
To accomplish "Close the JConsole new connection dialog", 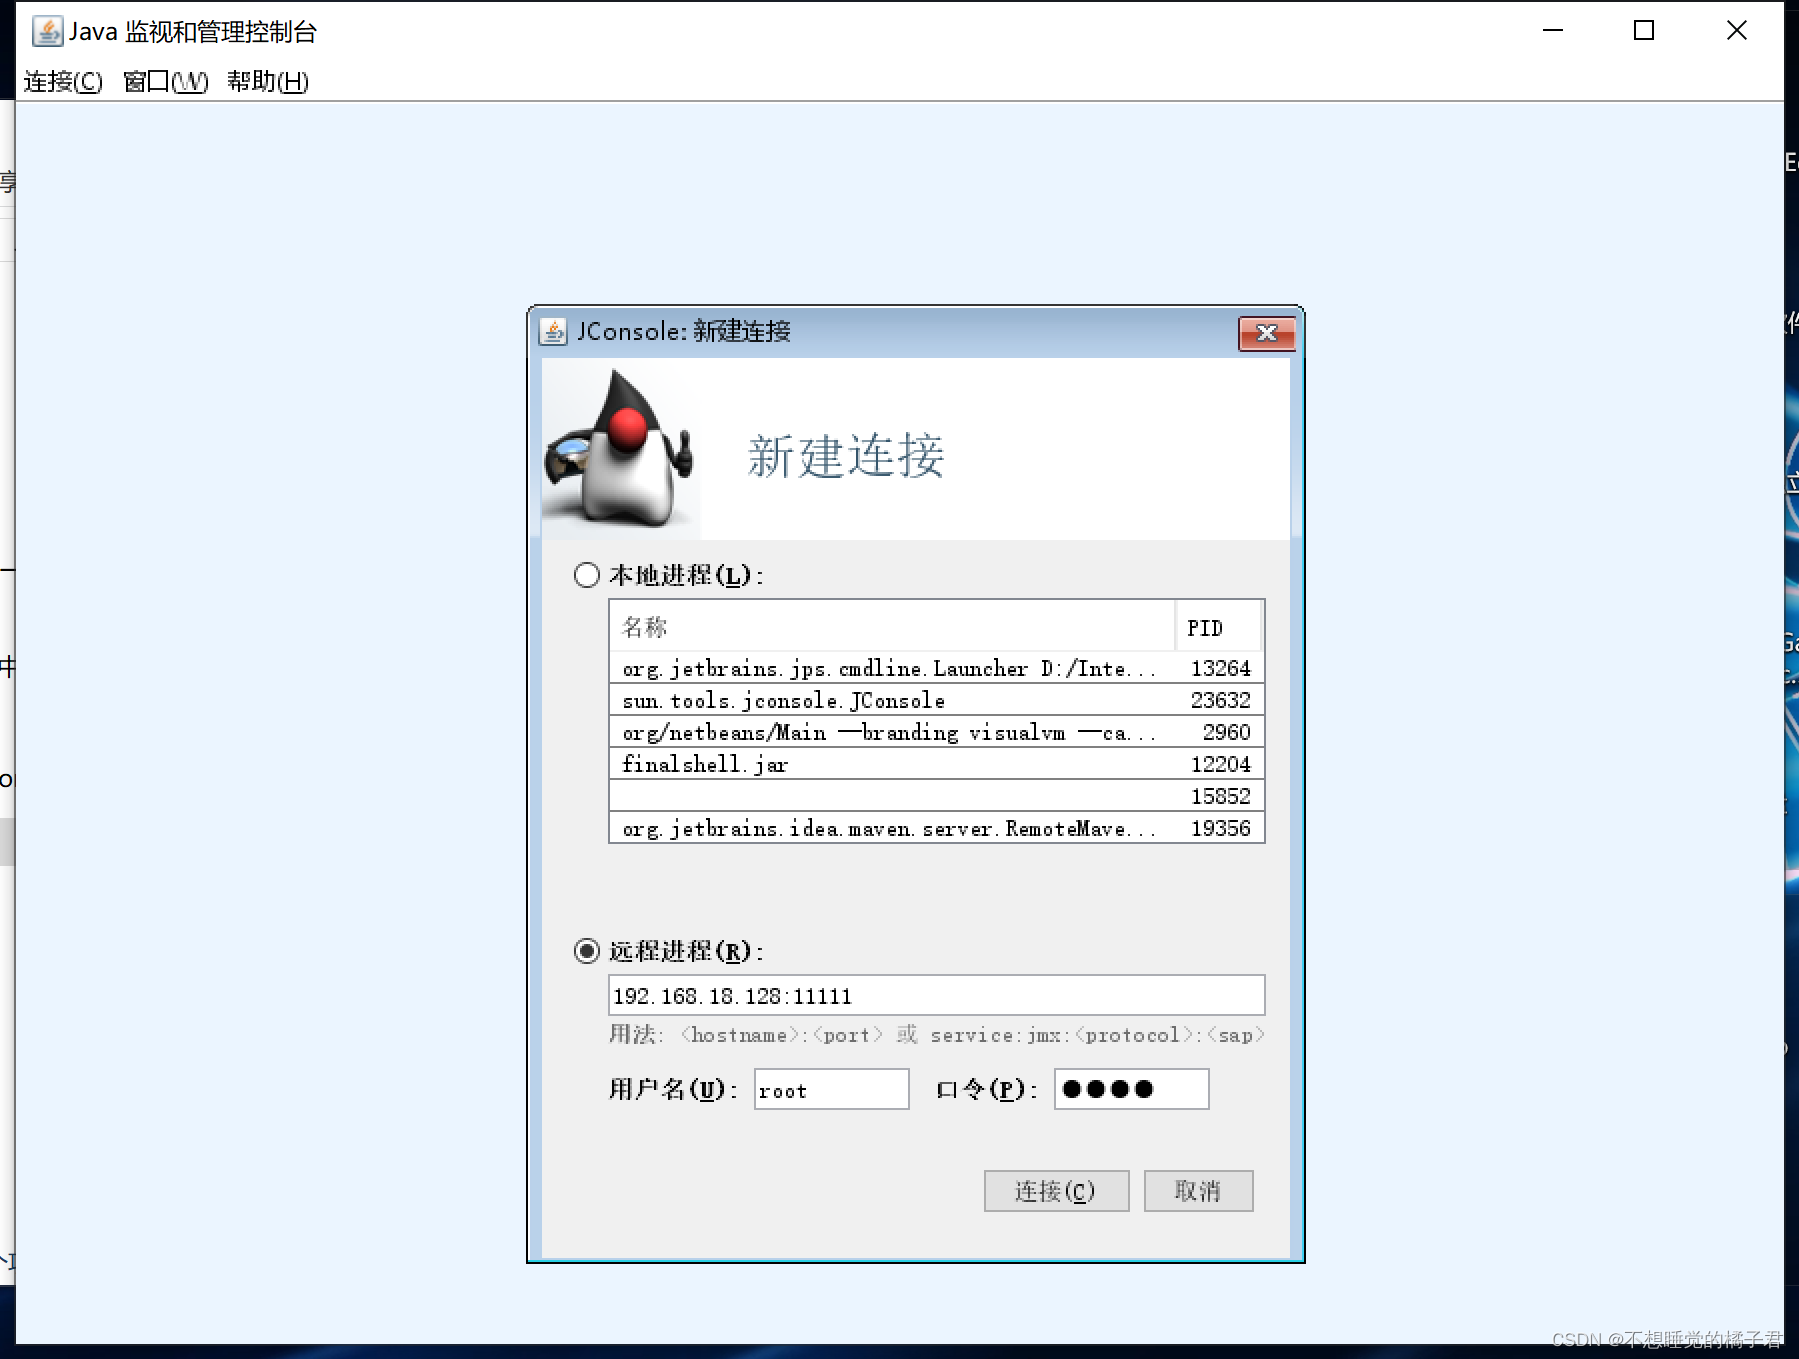I will point(1266,333).
